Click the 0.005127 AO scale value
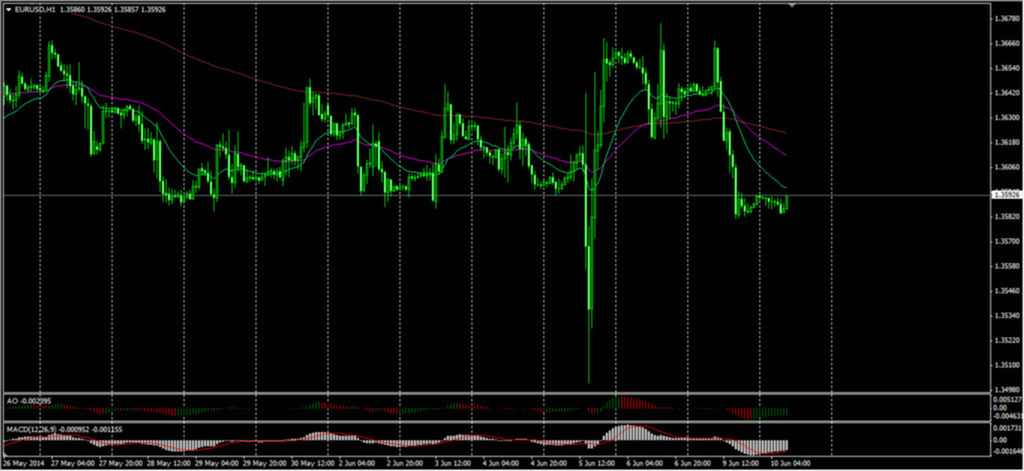This screenshot has height=471, width=1024. pos(1003,398)
